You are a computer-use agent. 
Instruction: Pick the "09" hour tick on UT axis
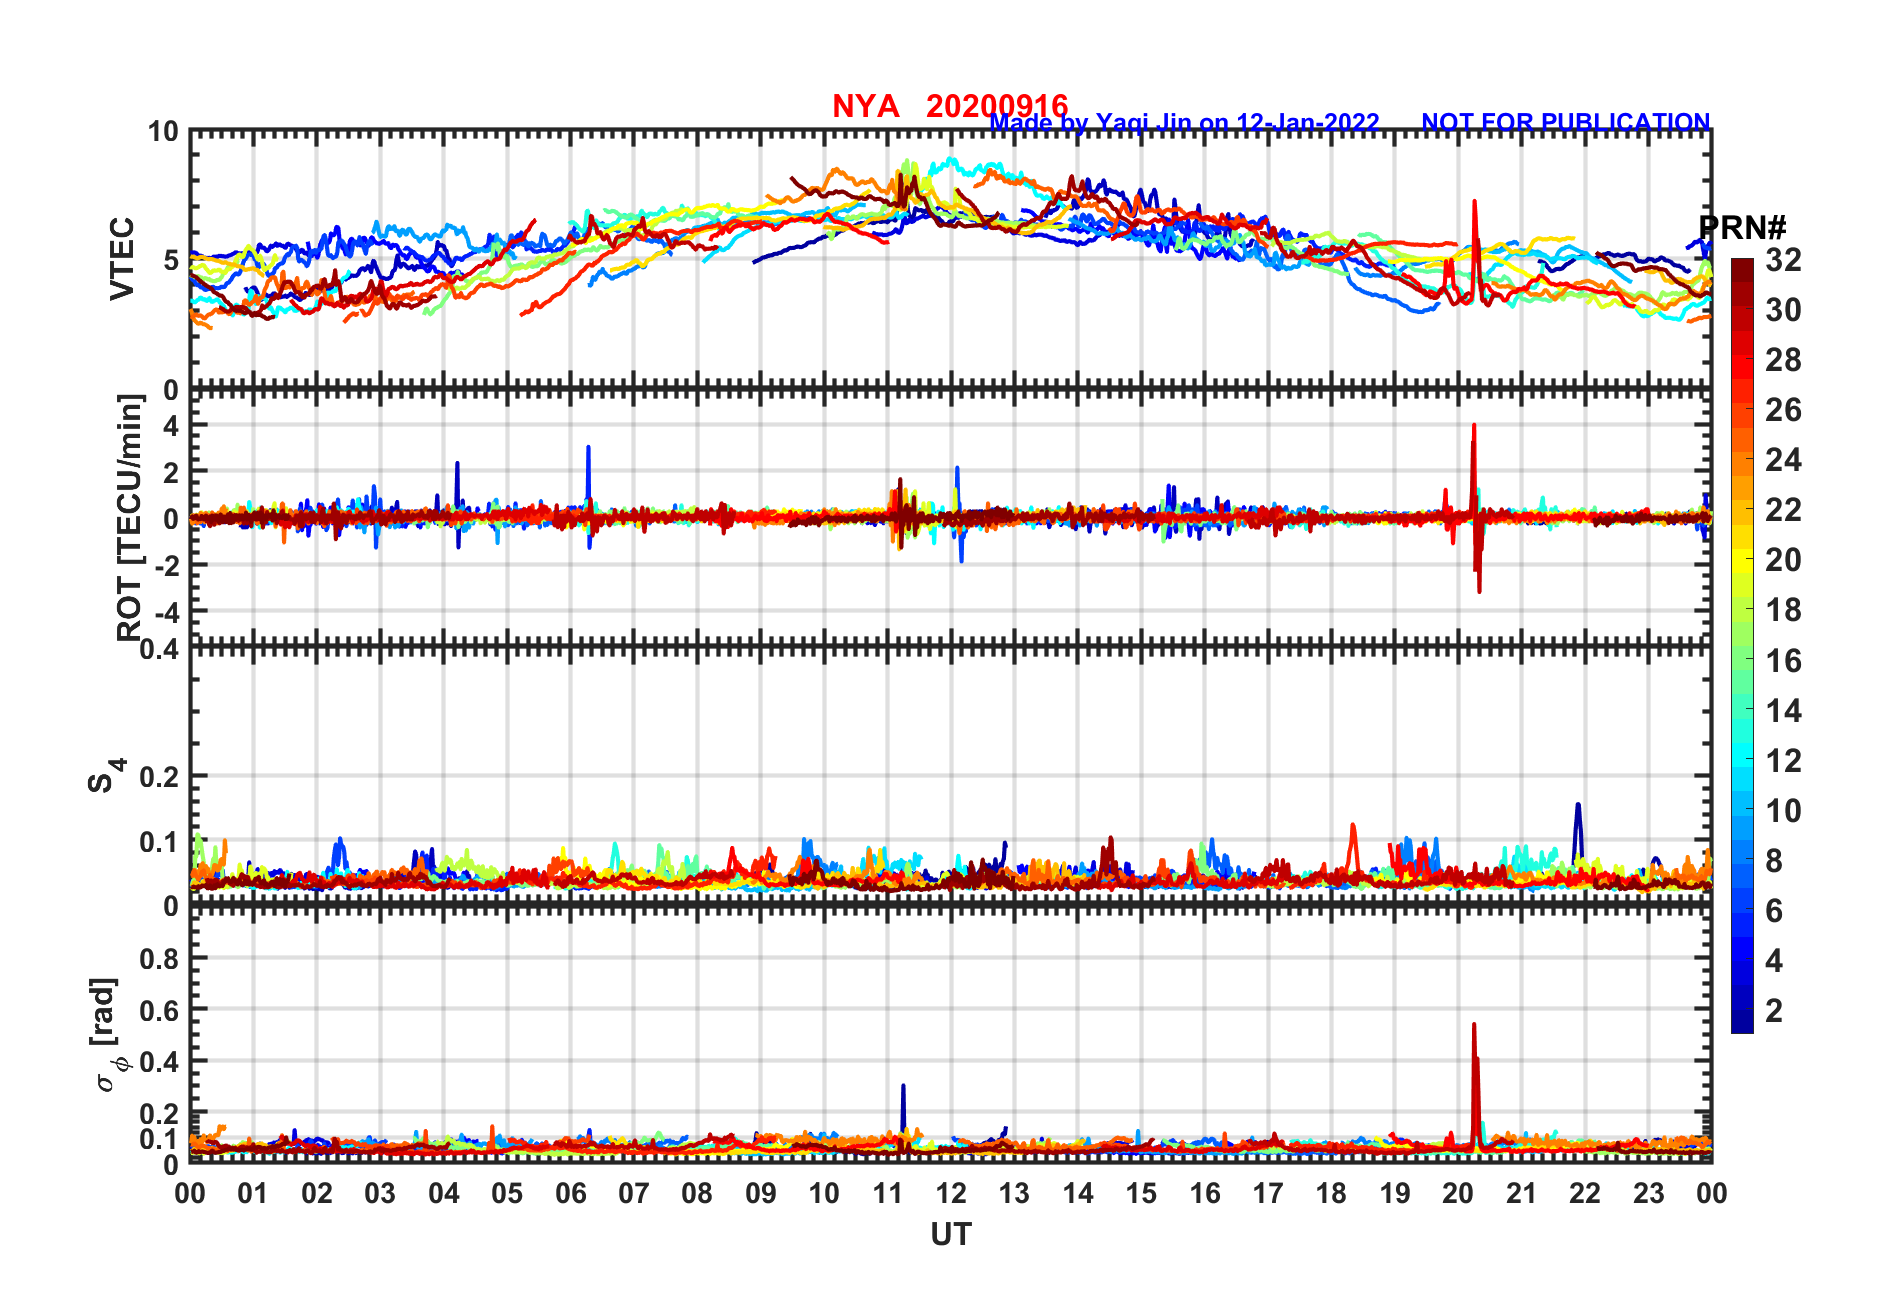coord(761,1193)
